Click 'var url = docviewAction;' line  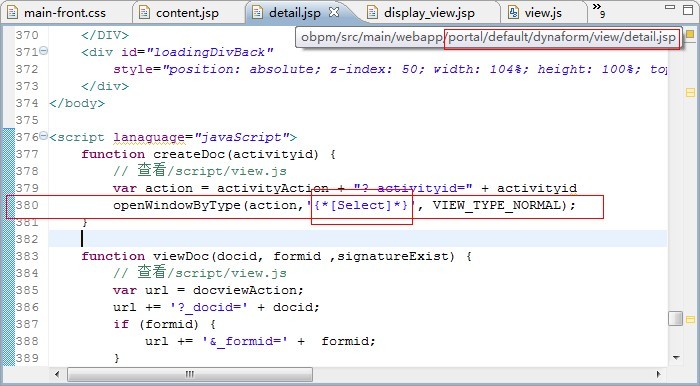208,290
